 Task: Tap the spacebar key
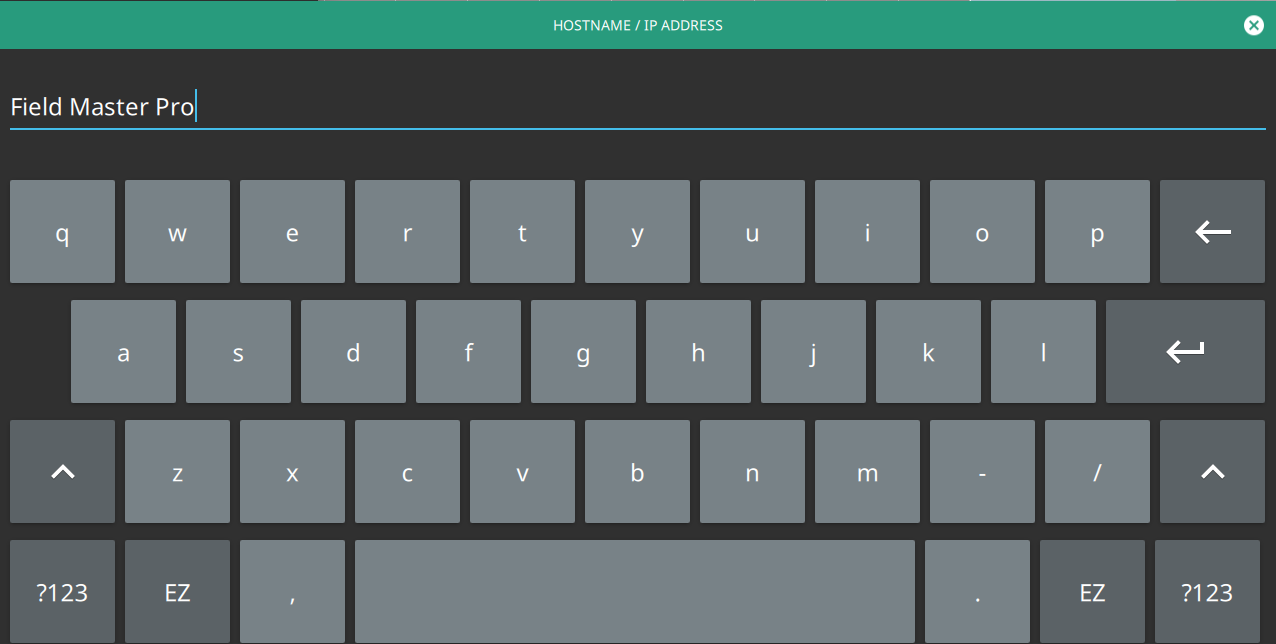point(634,592)
